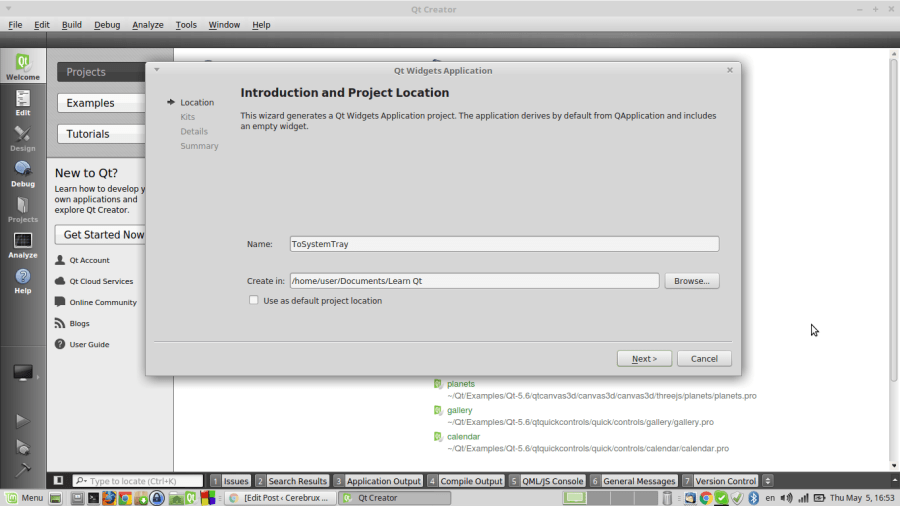Launch Terminal from taskbar panel
This screenshot has width=900, height=506.
pos(93,498)
